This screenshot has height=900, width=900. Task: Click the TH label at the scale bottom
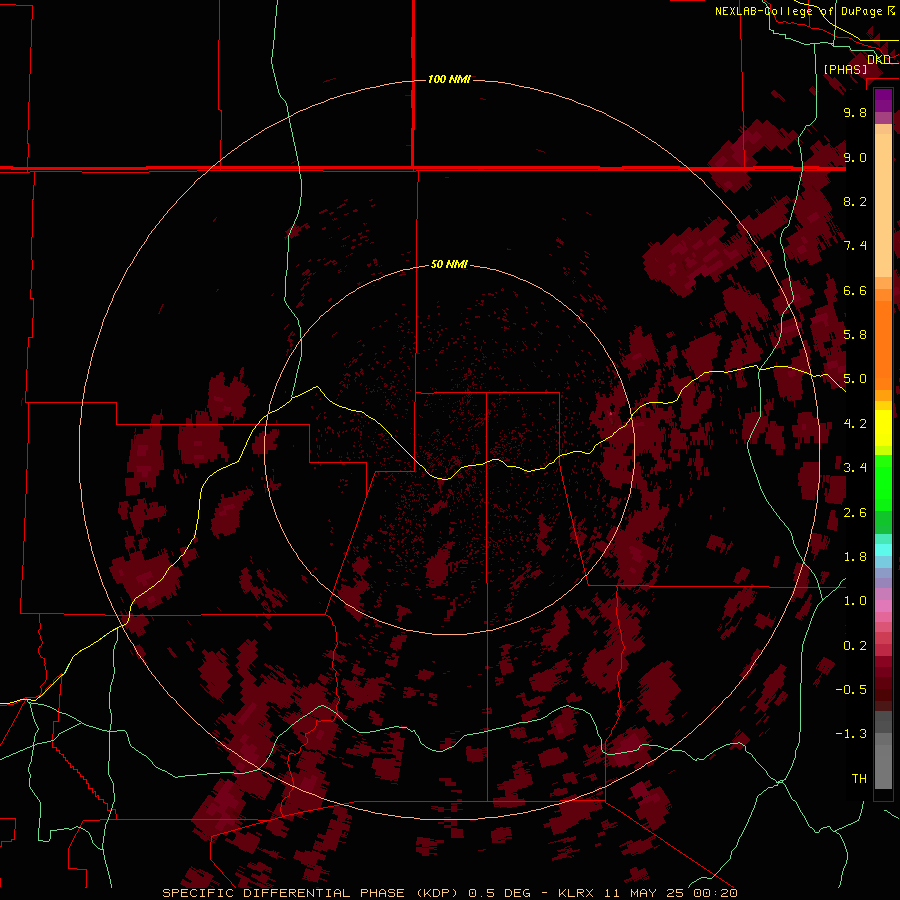(x=859, y=779)
